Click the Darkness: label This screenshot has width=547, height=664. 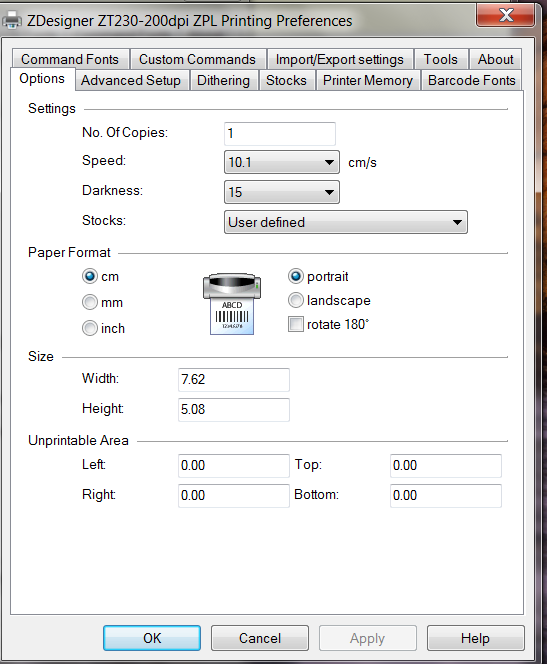[x=113, y=191]
